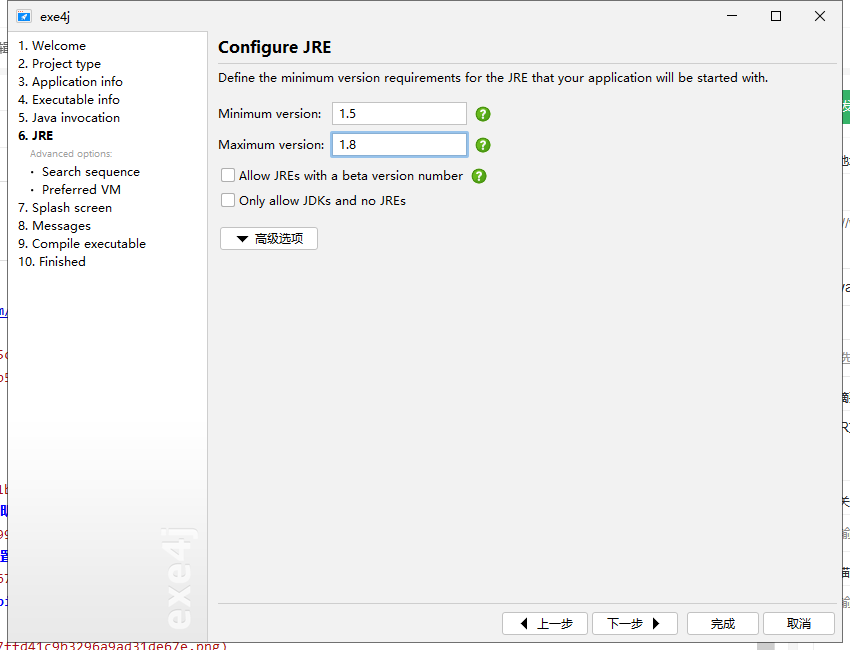Show help for beta version JREs option
This screenshot has height=650, width=850.
[x=479, y=176]
